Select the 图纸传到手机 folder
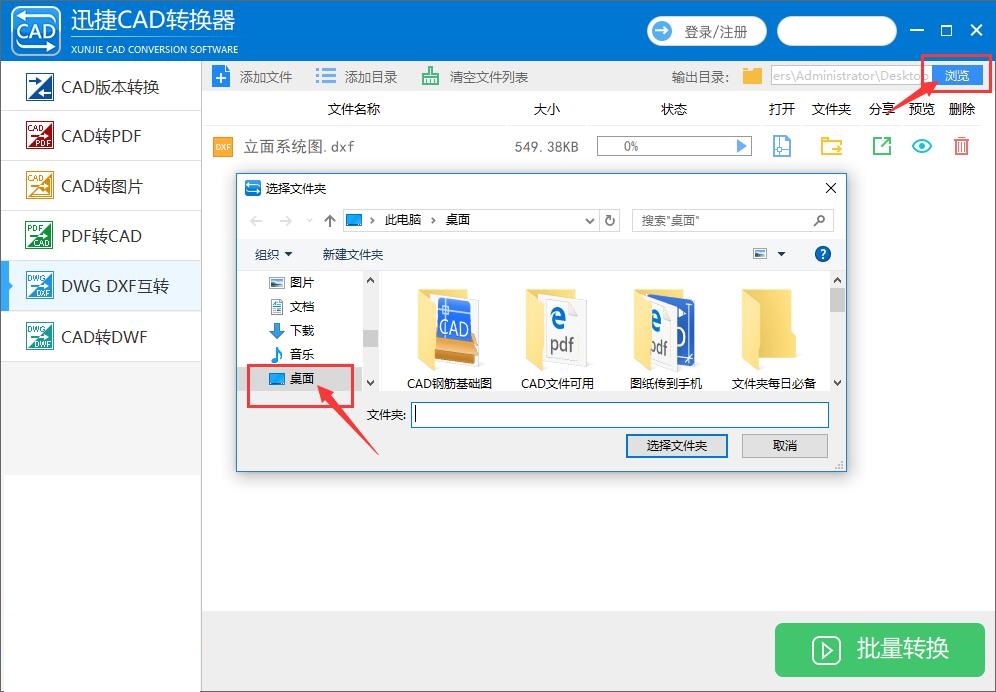The width and height of the screenshot is (996, 692). 666,339
